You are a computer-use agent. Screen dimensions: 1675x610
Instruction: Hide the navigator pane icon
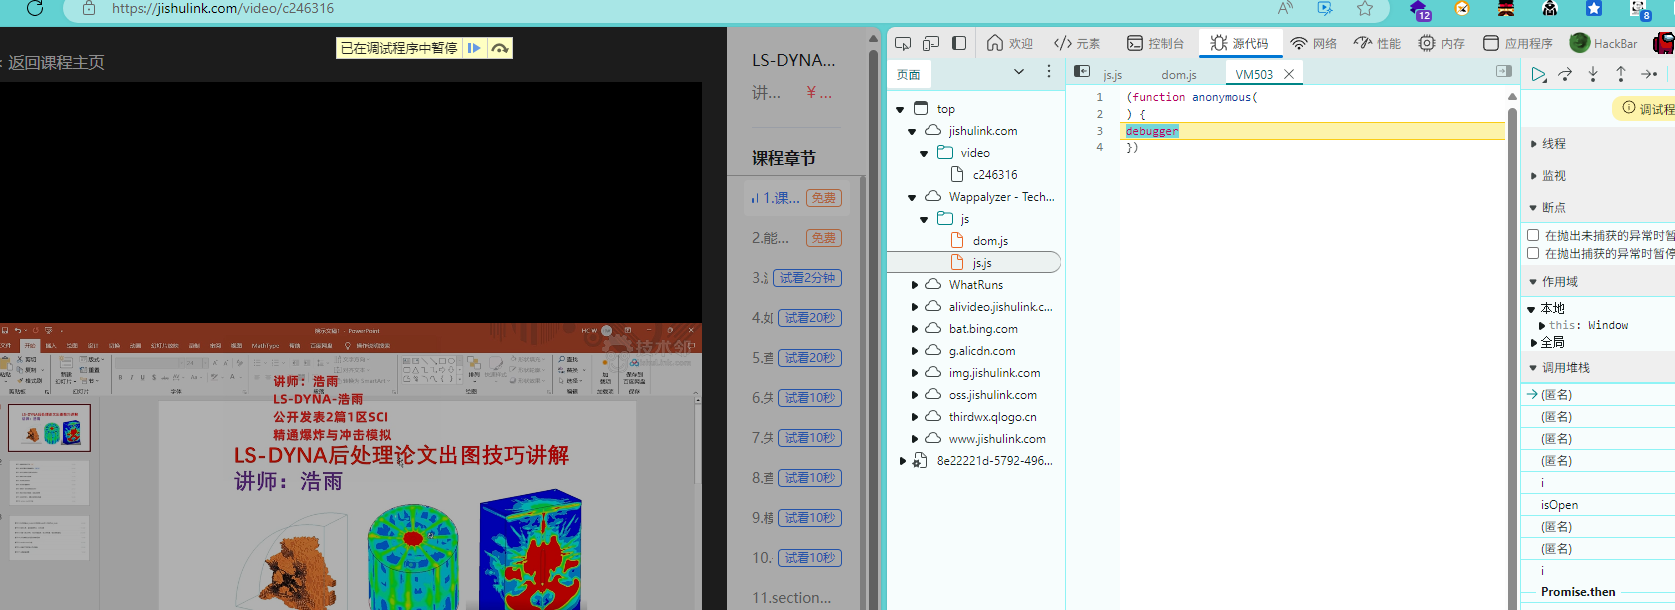click(1082, 72)
